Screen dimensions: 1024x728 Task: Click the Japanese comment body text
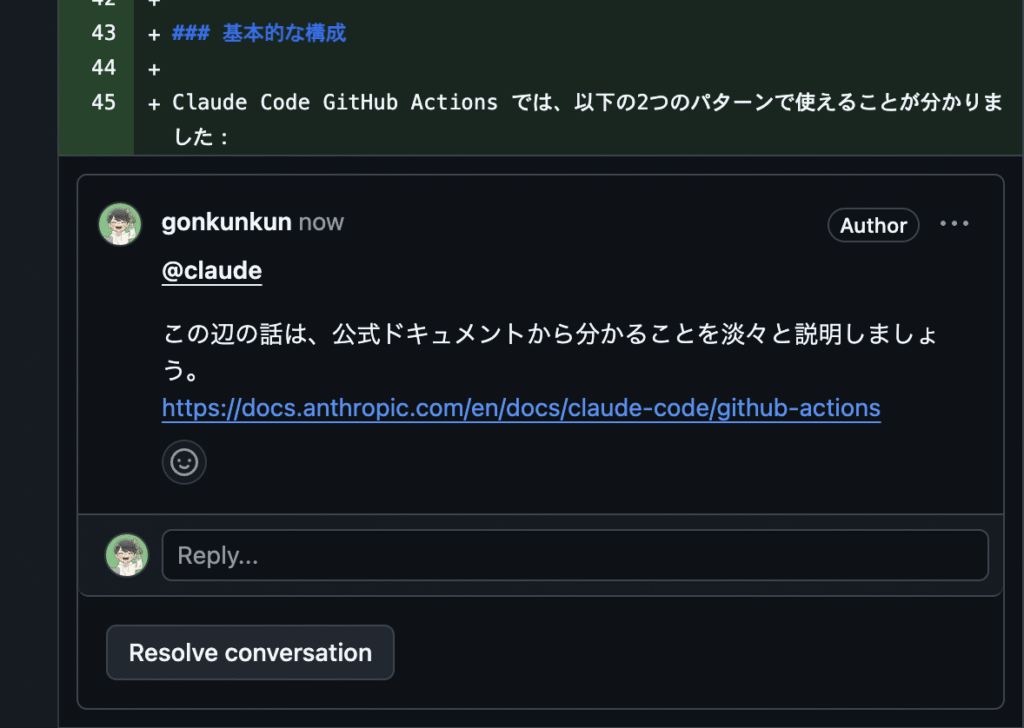click(x=550, y=351)
